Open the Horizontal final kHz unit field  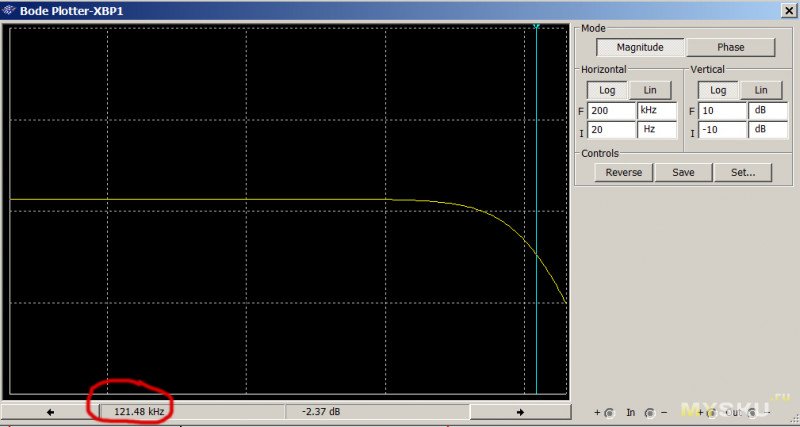click(656, 110)
